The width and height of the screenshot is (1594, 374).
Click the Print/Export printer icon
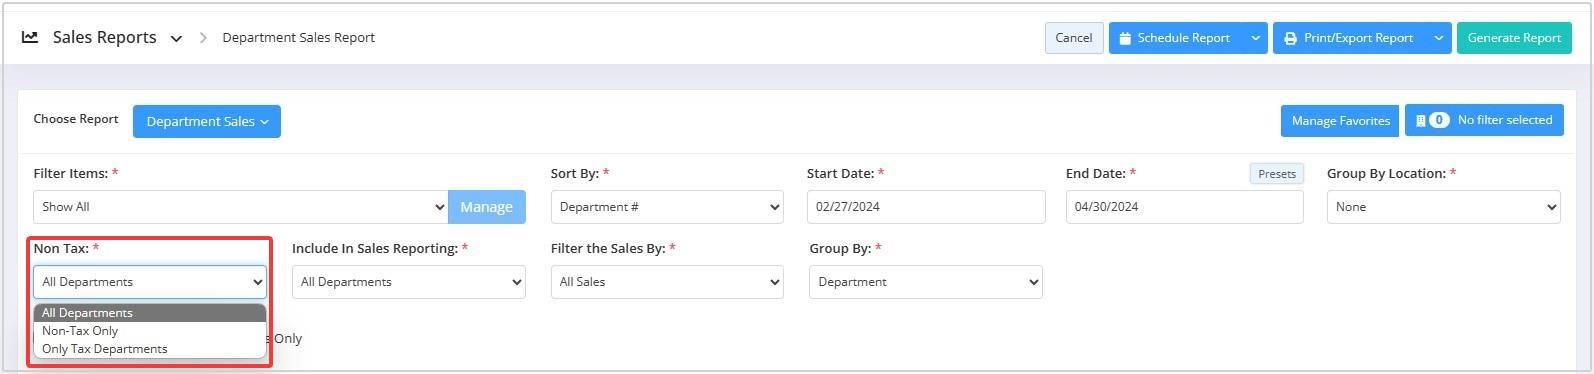click(x=1290, y=38)
